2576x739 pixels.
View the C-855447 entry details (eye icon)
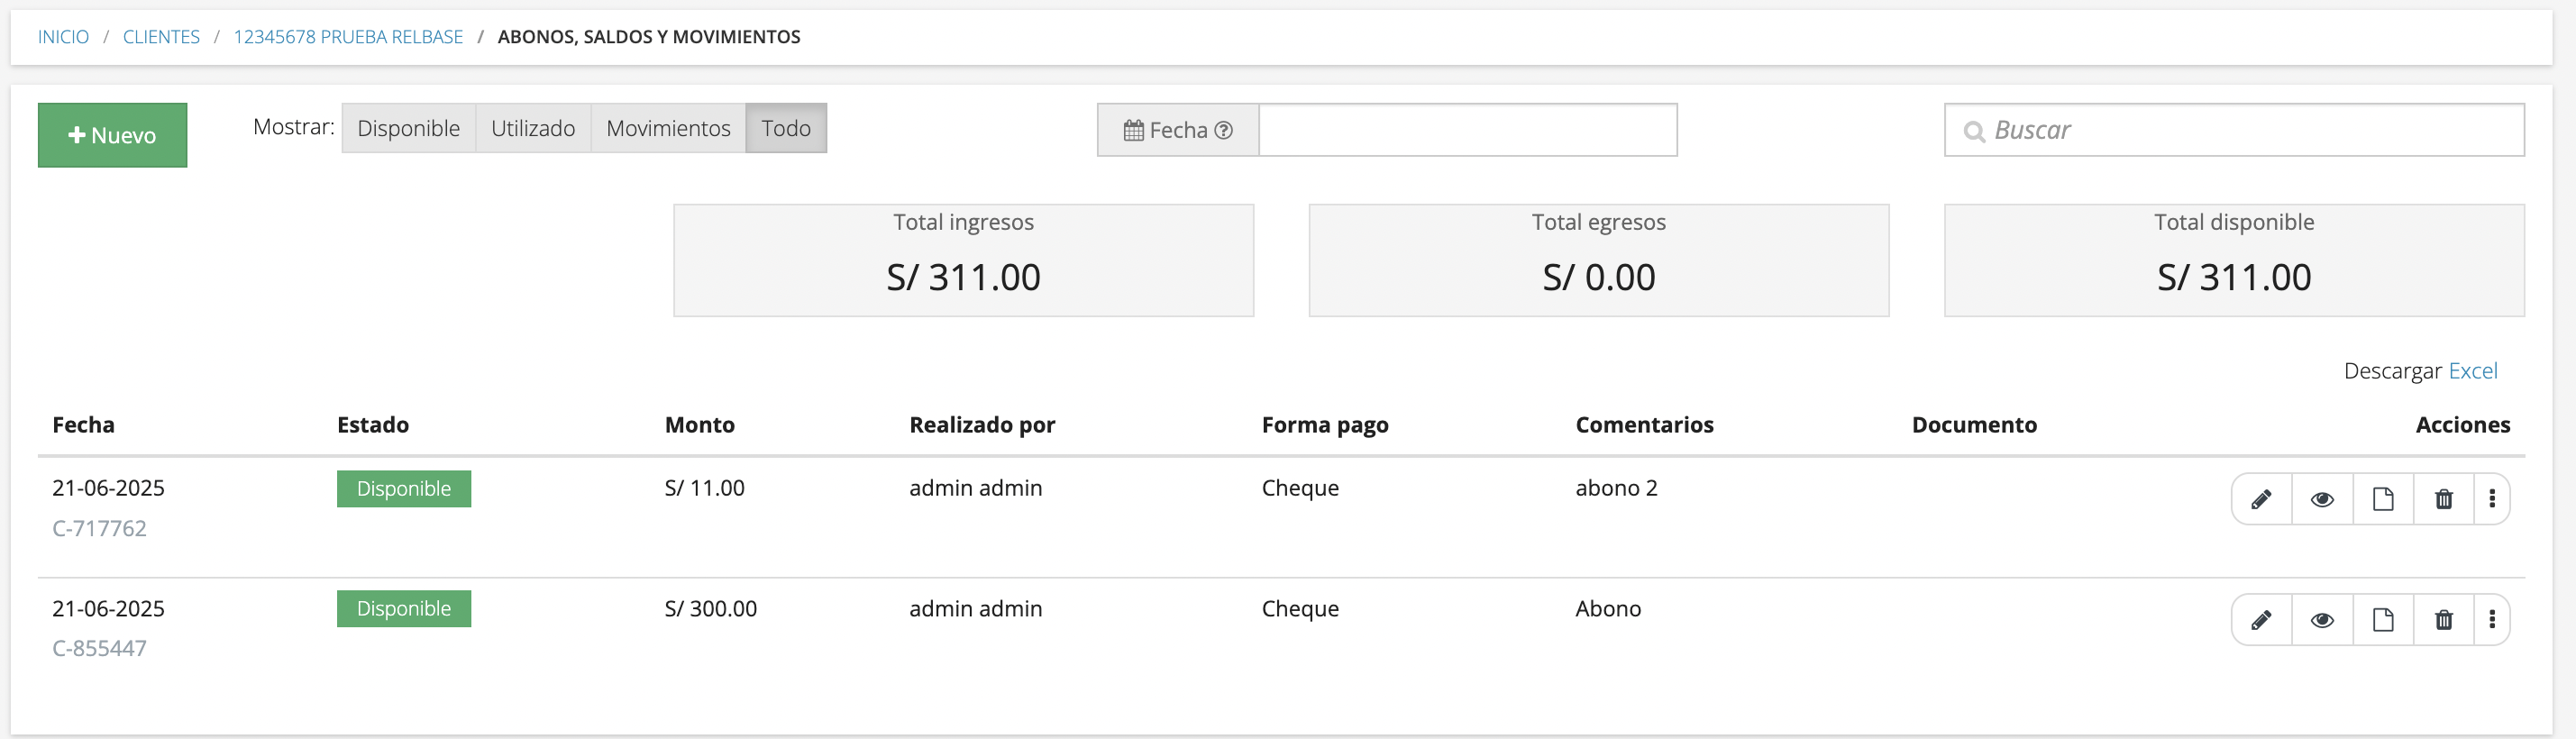coord(2322,620)
